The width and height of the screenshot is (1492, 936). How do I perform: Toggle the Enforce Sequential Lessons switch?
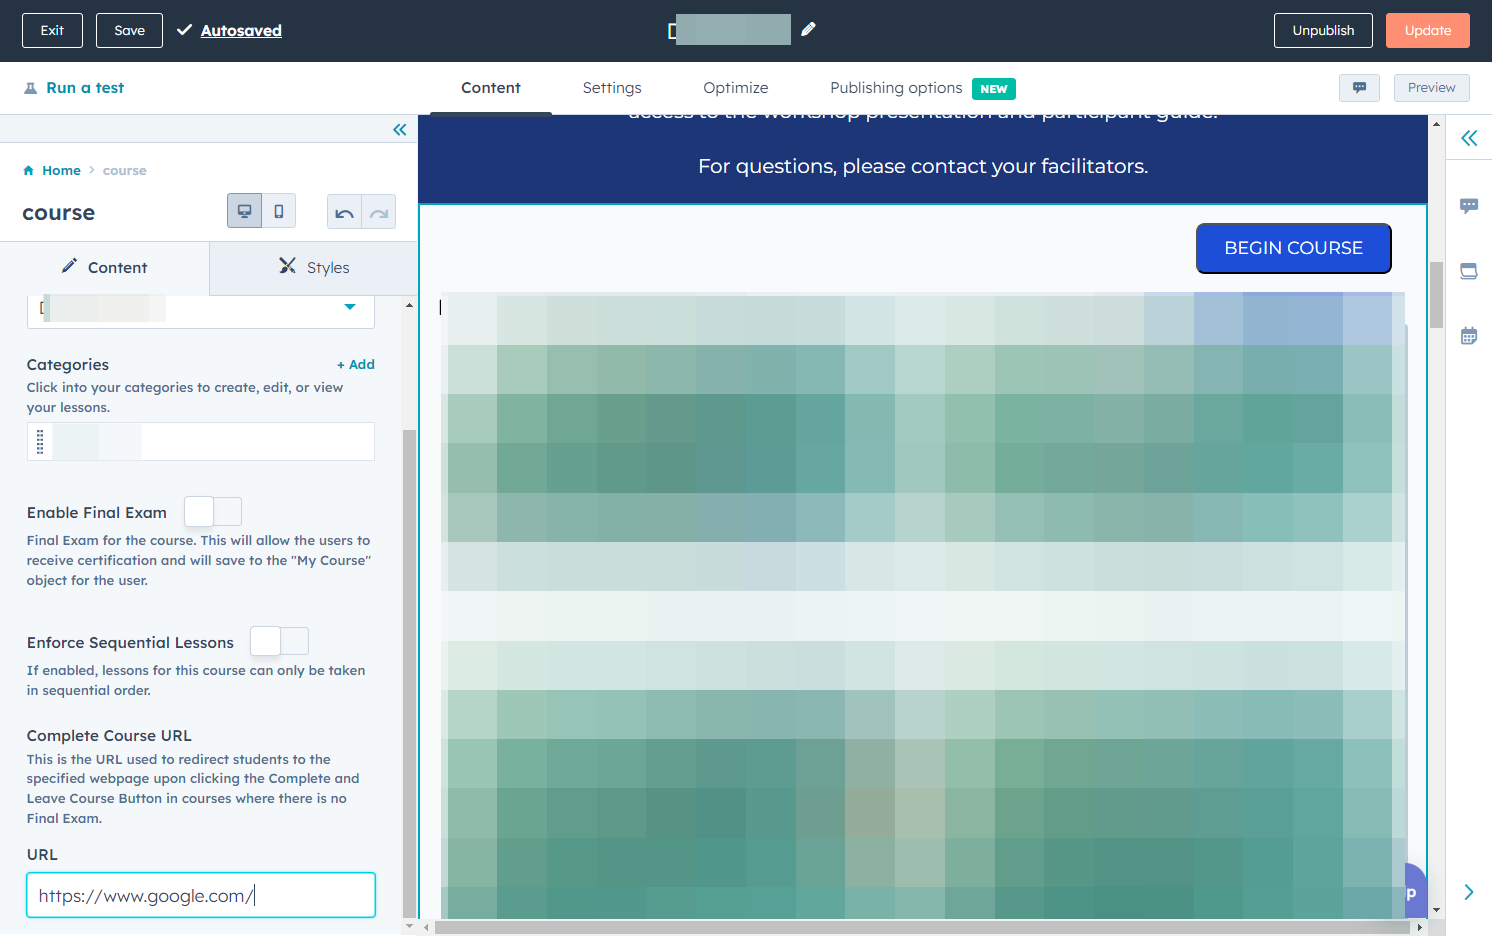pyautogui.click(x=280, y=641)
